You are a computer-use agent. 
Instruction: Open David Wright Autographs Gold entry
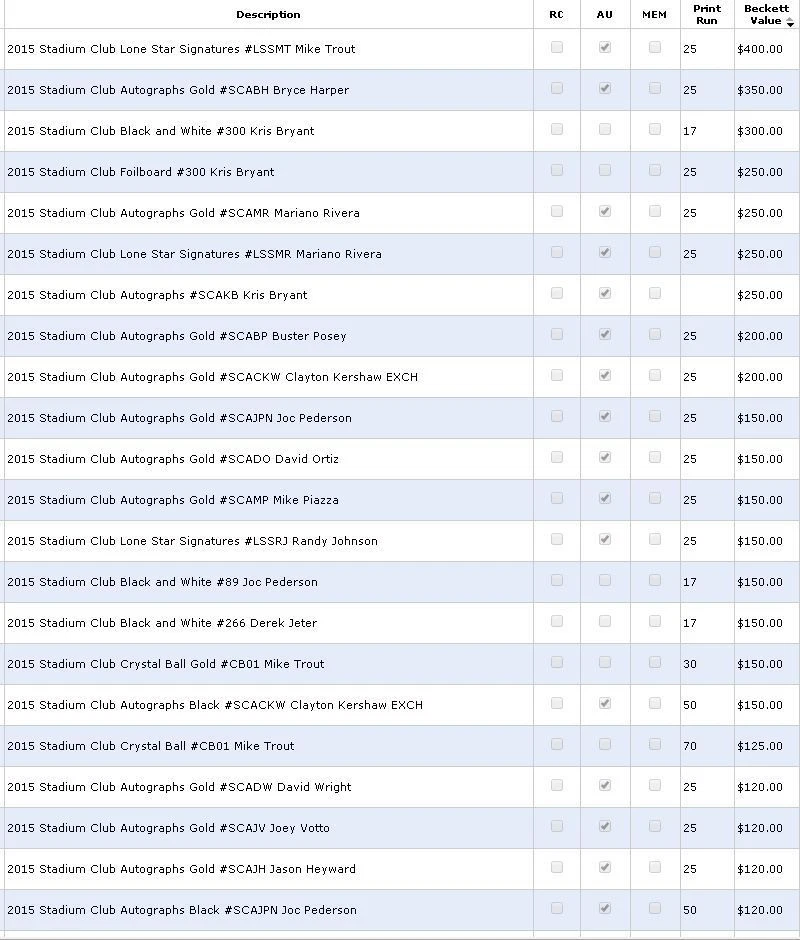(179, 787)
